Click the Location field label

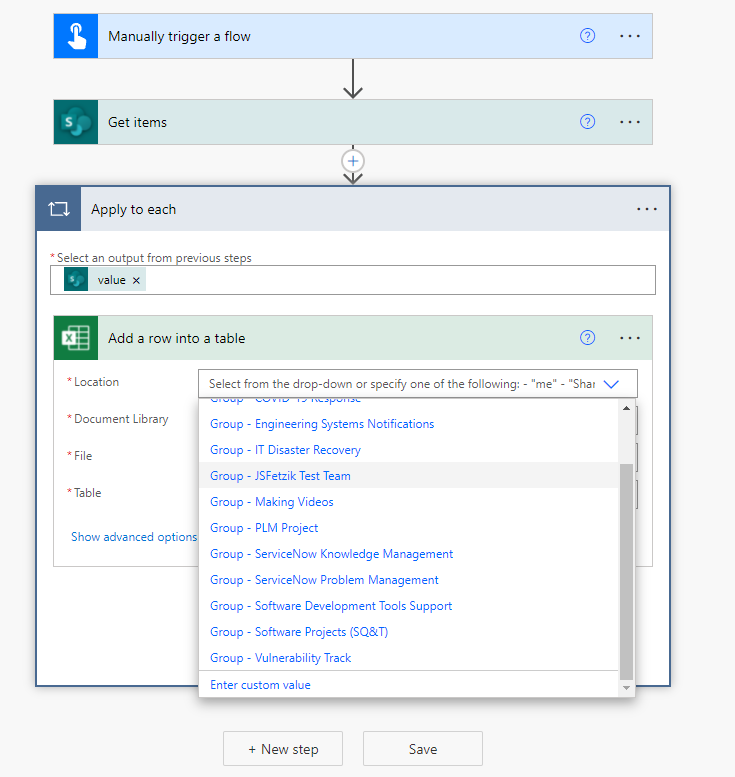click(96, 382)
